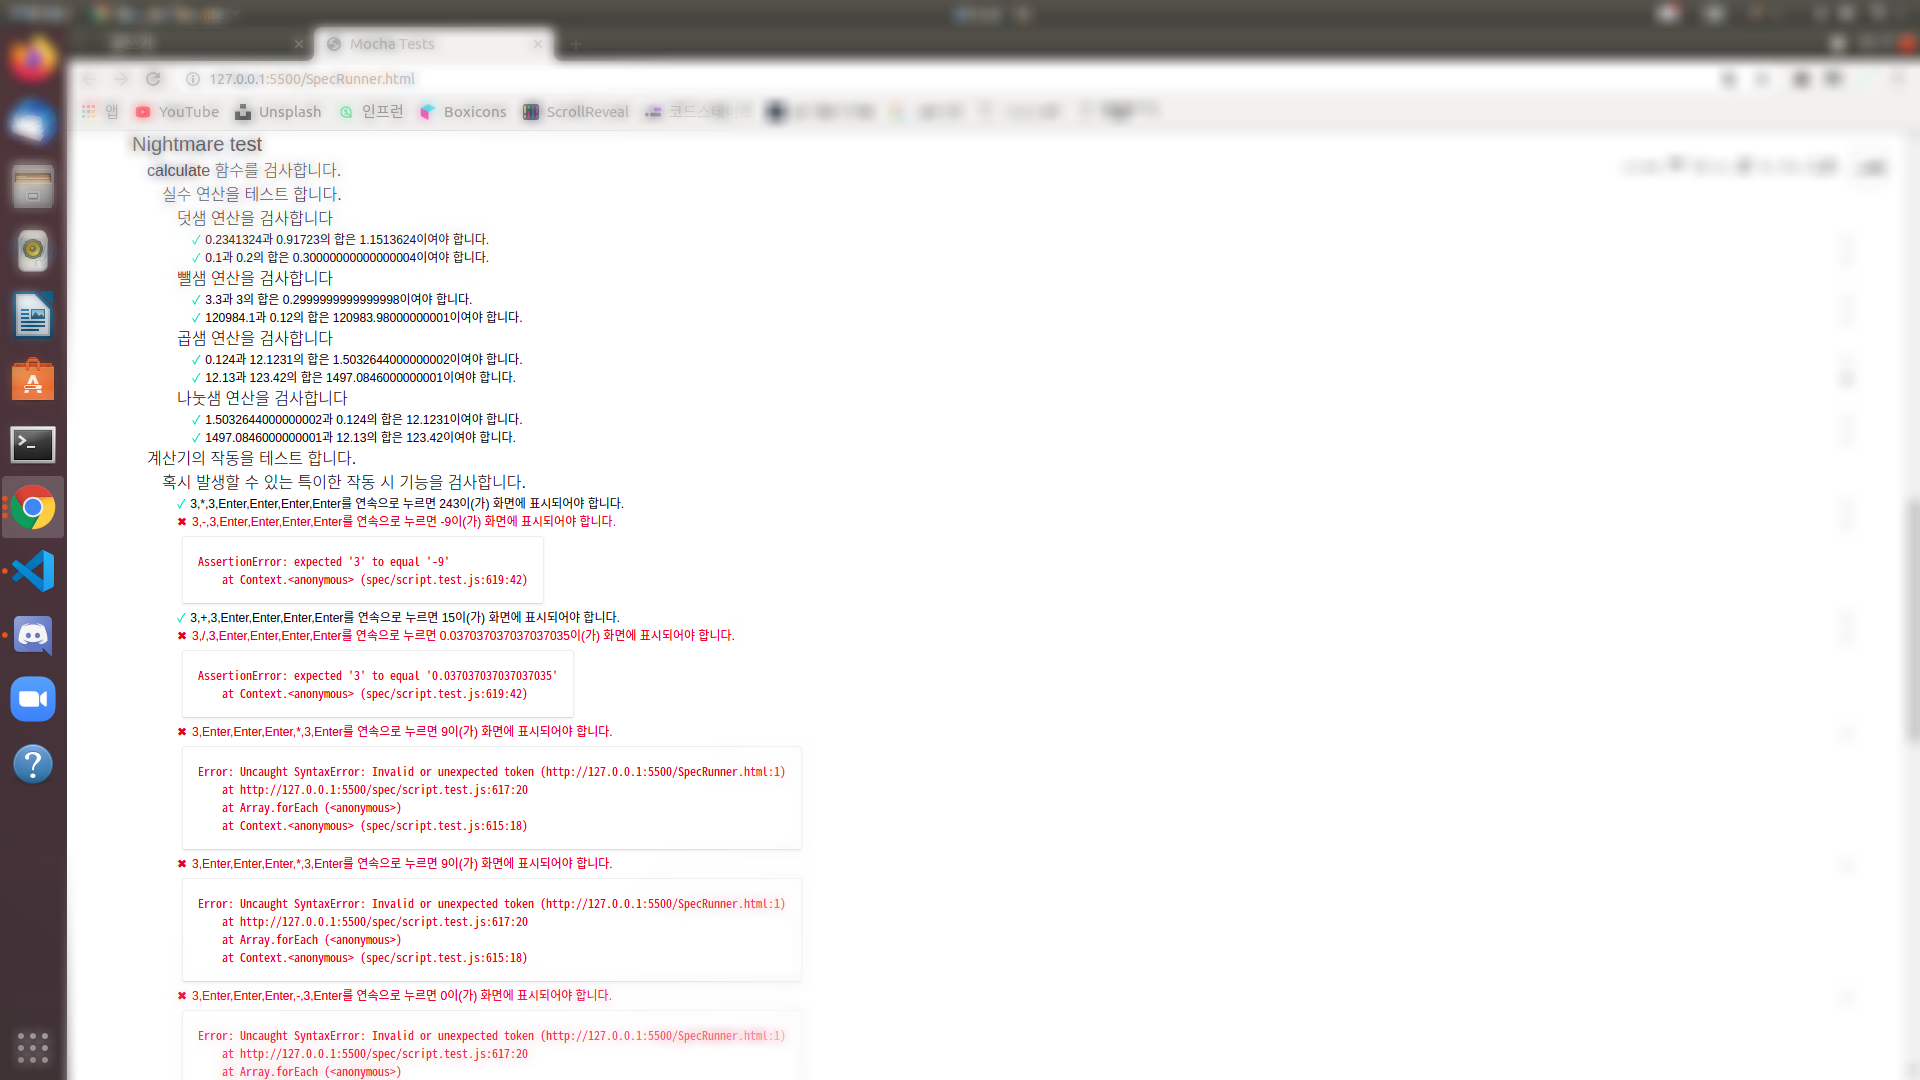Expand the passing '243' multiplication test
This screenshot has height=1080, width=1920.
(x=406, y=504)
